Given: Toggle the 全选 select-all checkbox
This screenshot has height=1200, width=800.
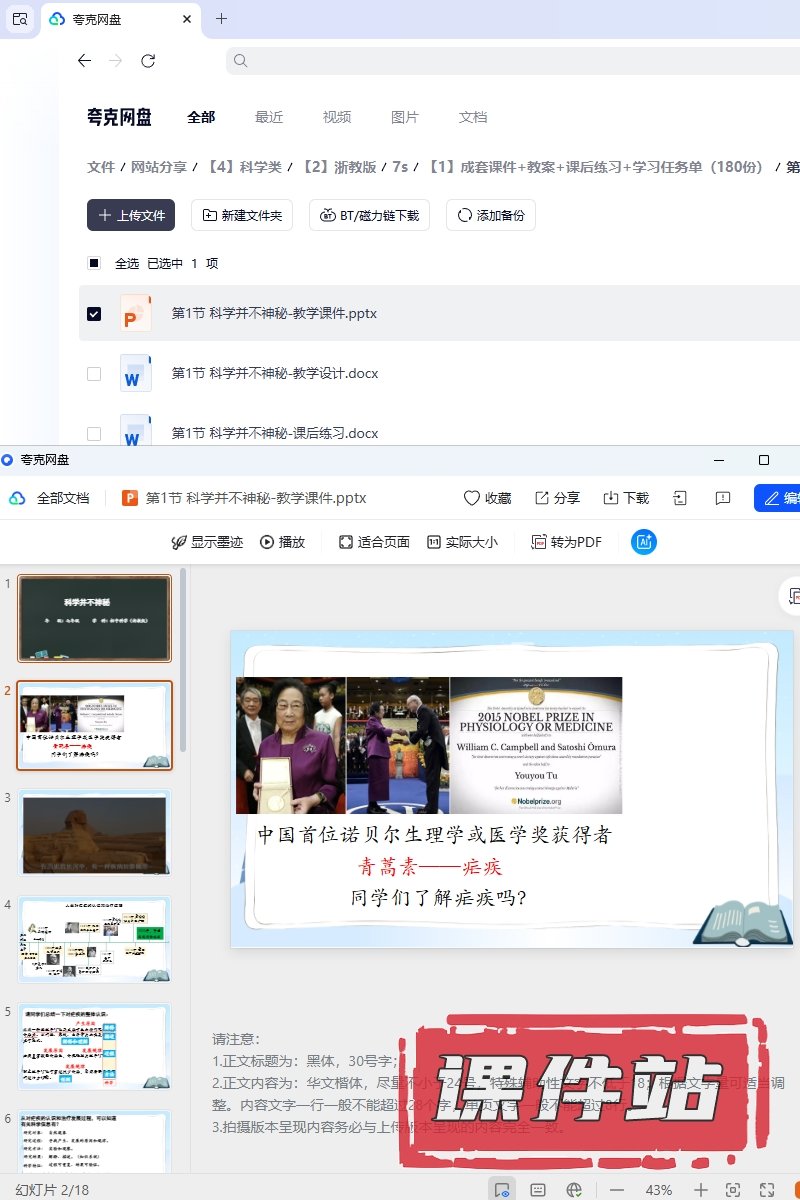Looking at the screenshot, I should (94, 263).
